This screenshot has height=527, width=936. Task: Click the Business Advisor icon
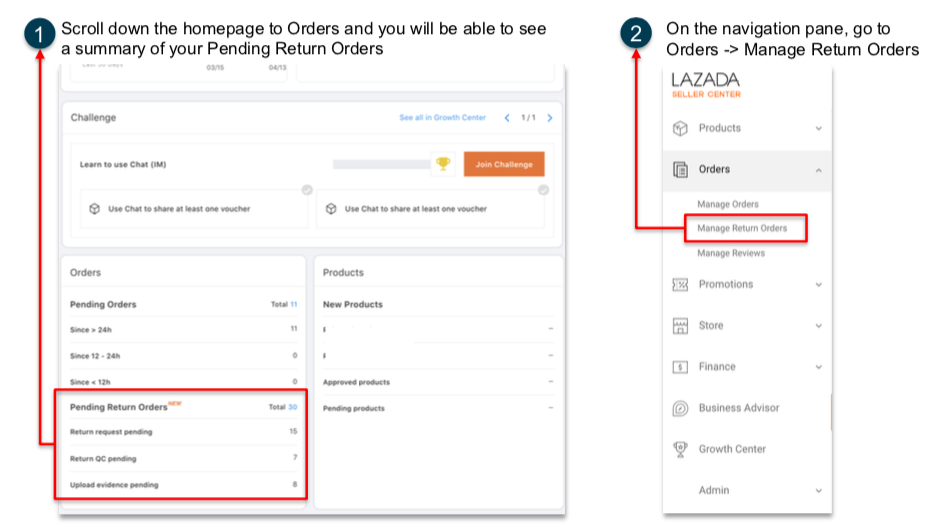(680, 408)
